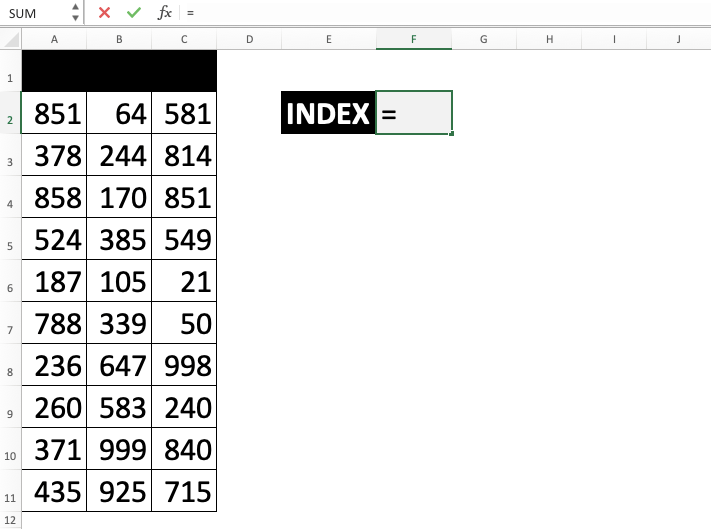Select row 11 header
Image resolution: width=711 pixels, height=529 pixels.
pyautogui.click(x=10, y=491)
